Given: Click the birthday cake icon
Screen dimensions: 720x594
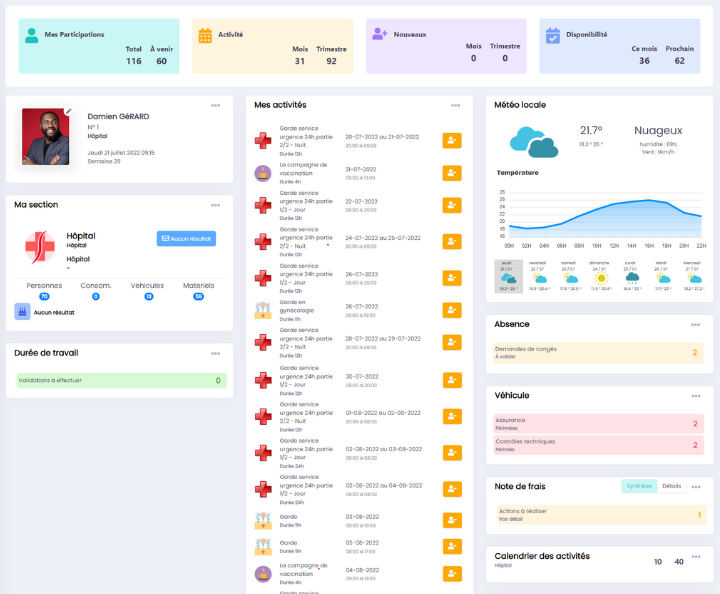Looking at the screenshot, I should 22,312.
